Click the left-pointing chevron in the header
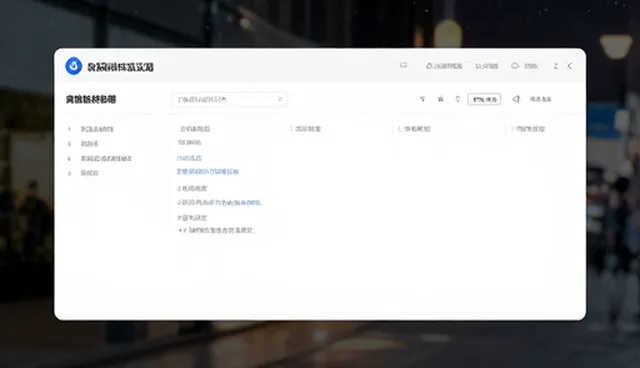The height and width of the screenshot is (368, 640). click(x=569, y=66)
